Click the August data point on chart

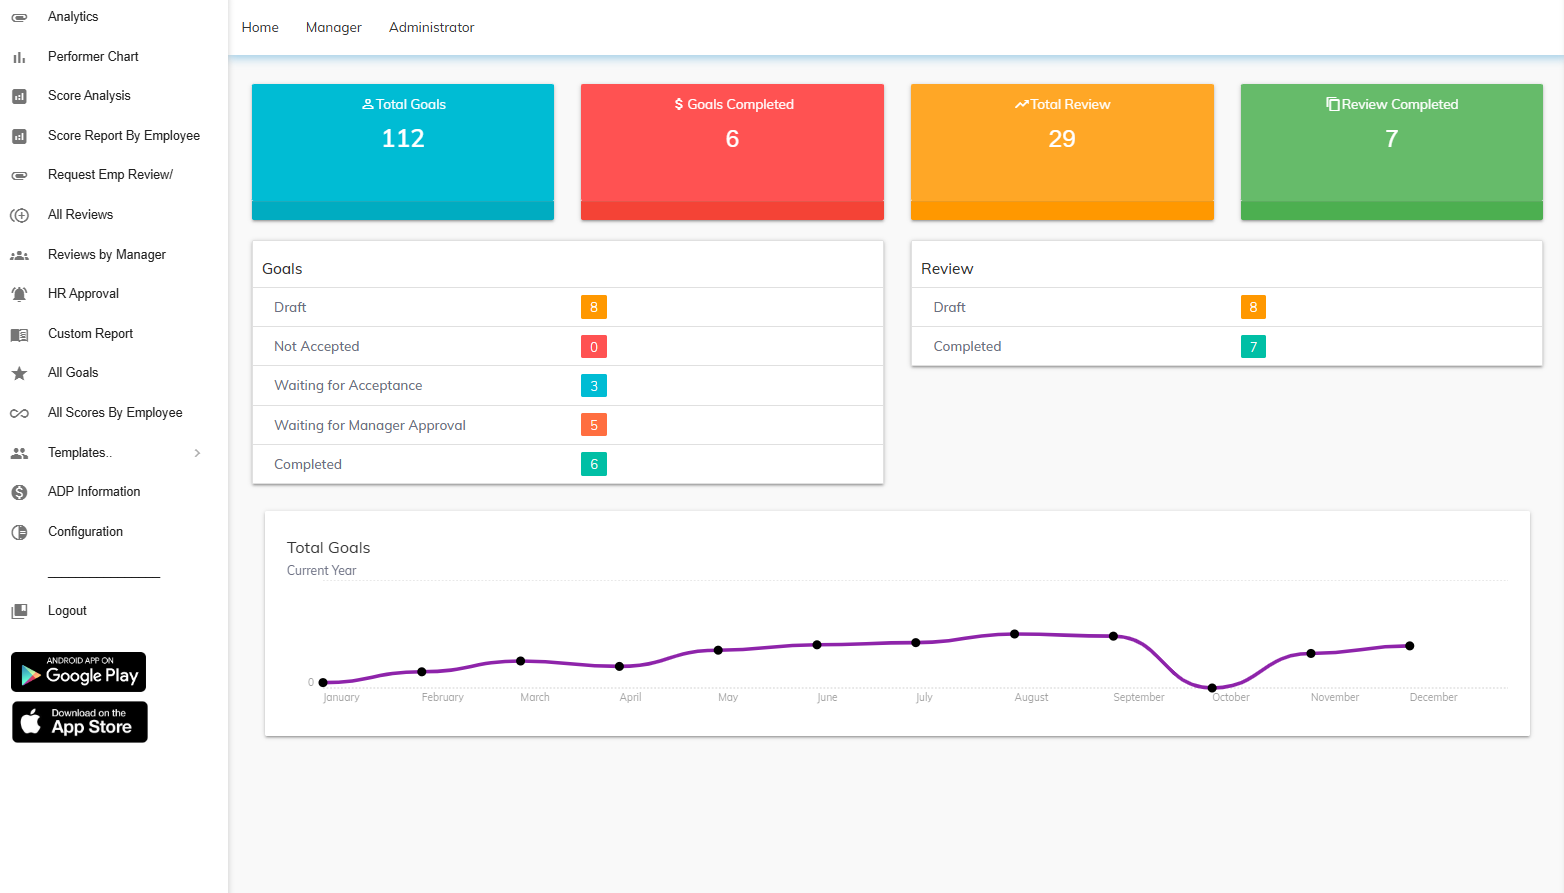1014,634
